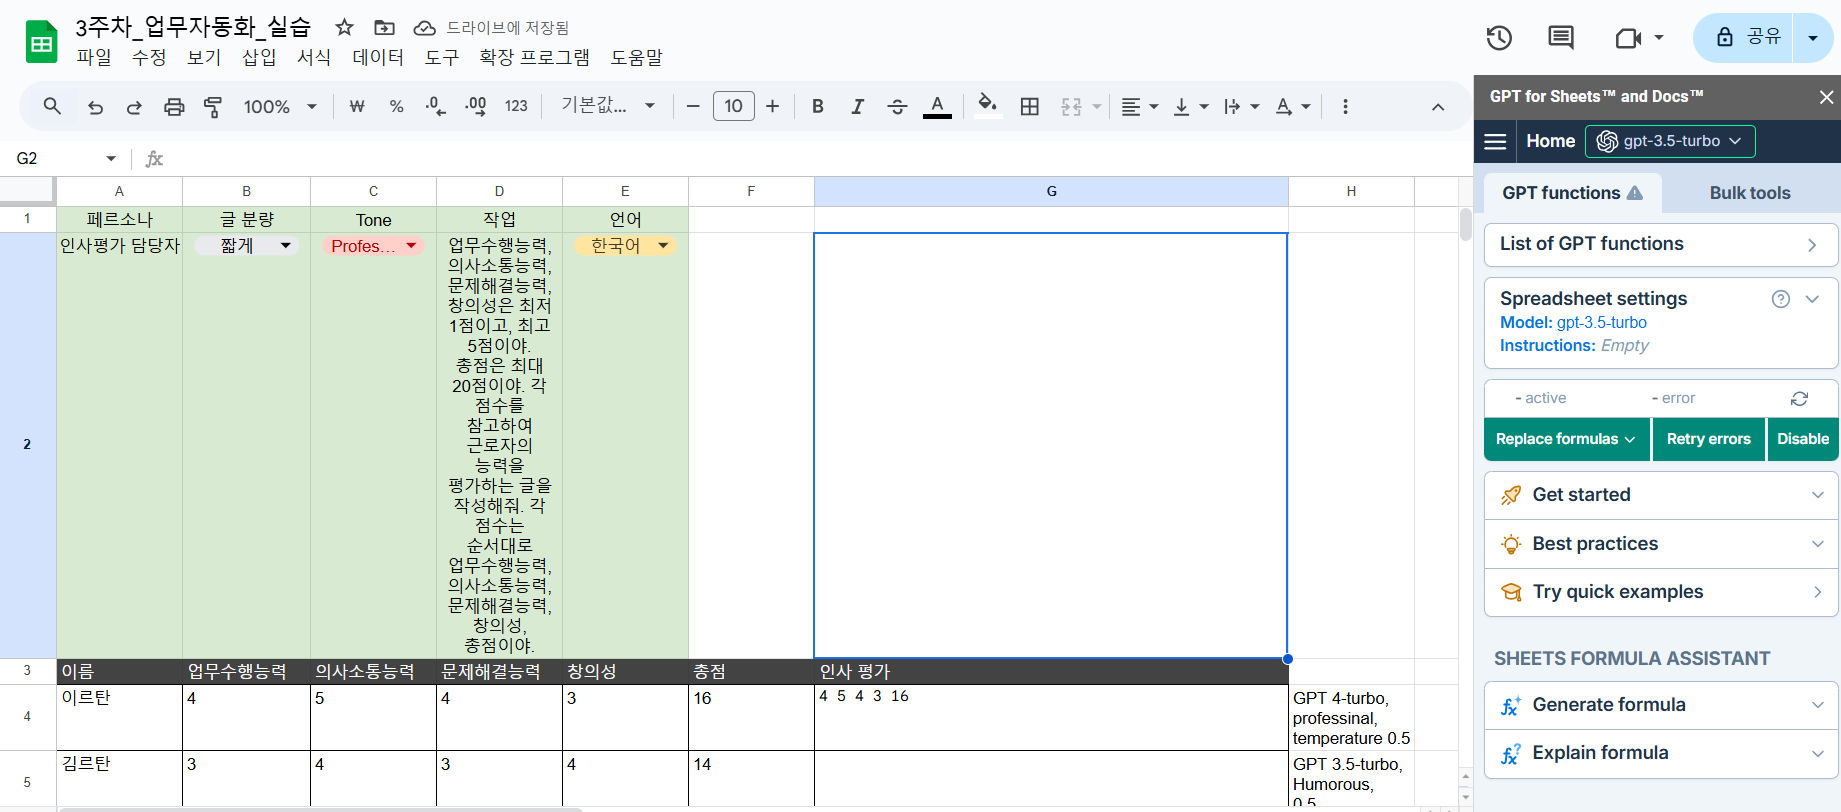Click the Disable button

tap(1802, 439)
